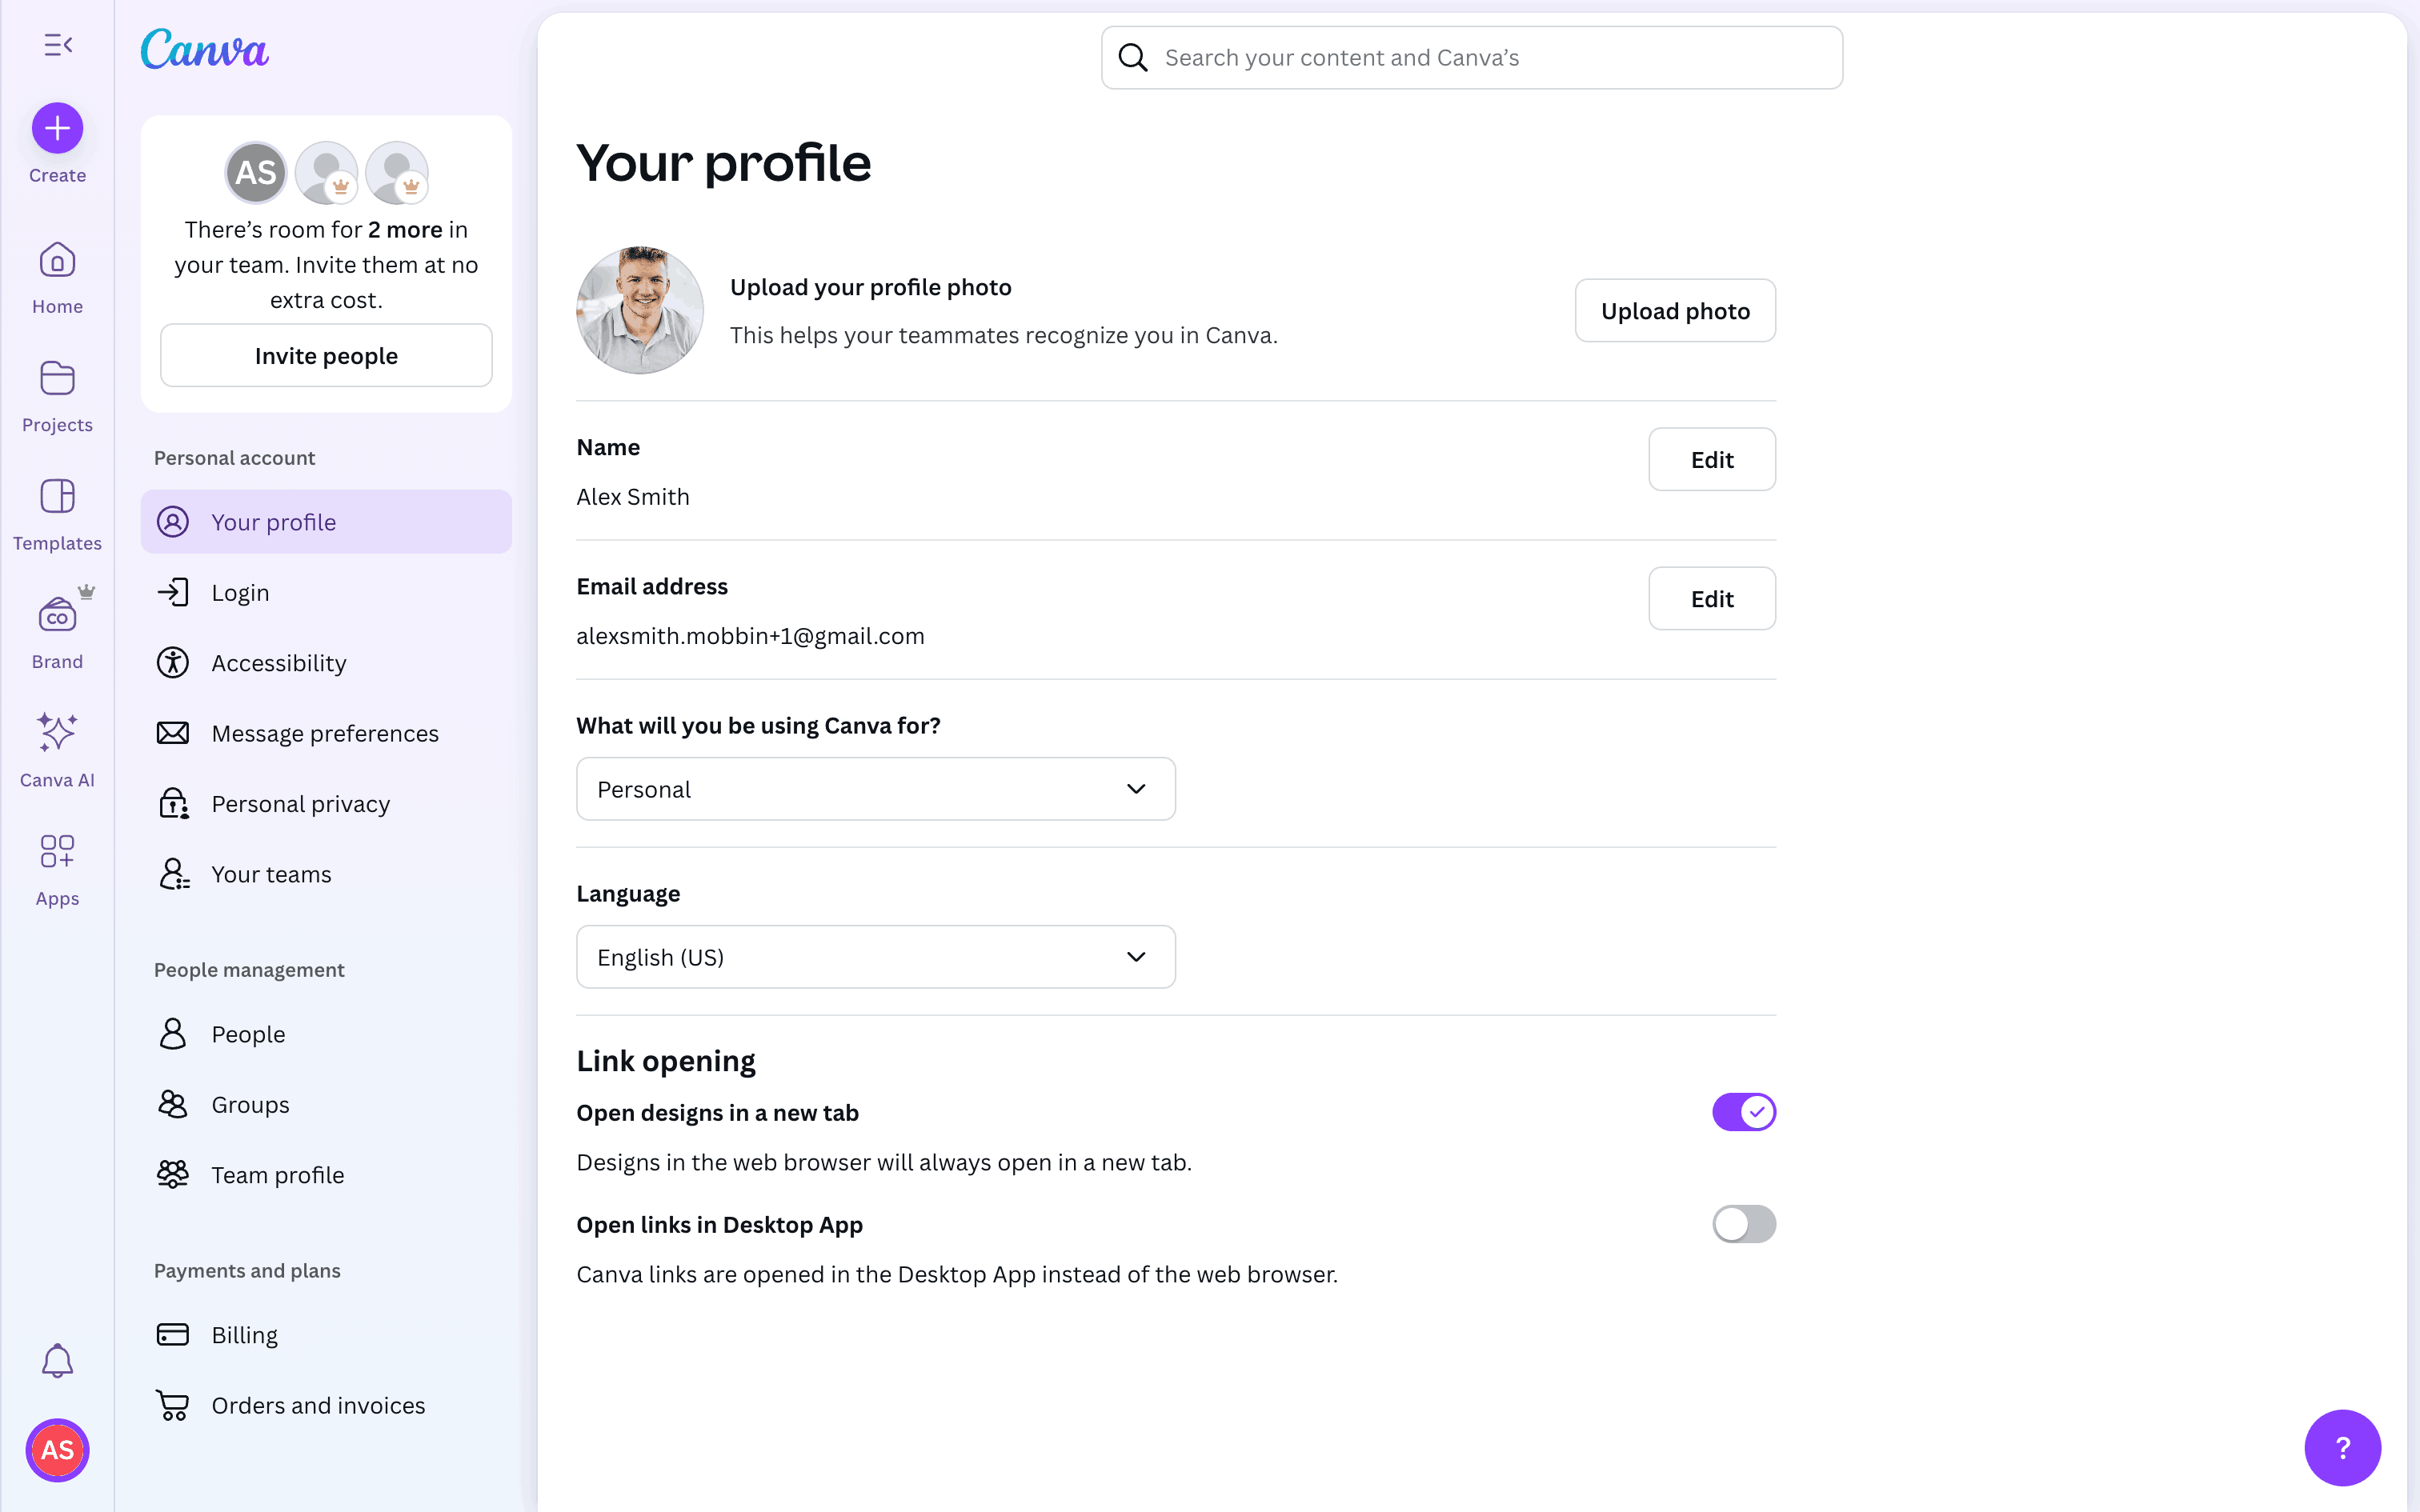Open the Language dropdown showing English (US)

coord(875,957)
